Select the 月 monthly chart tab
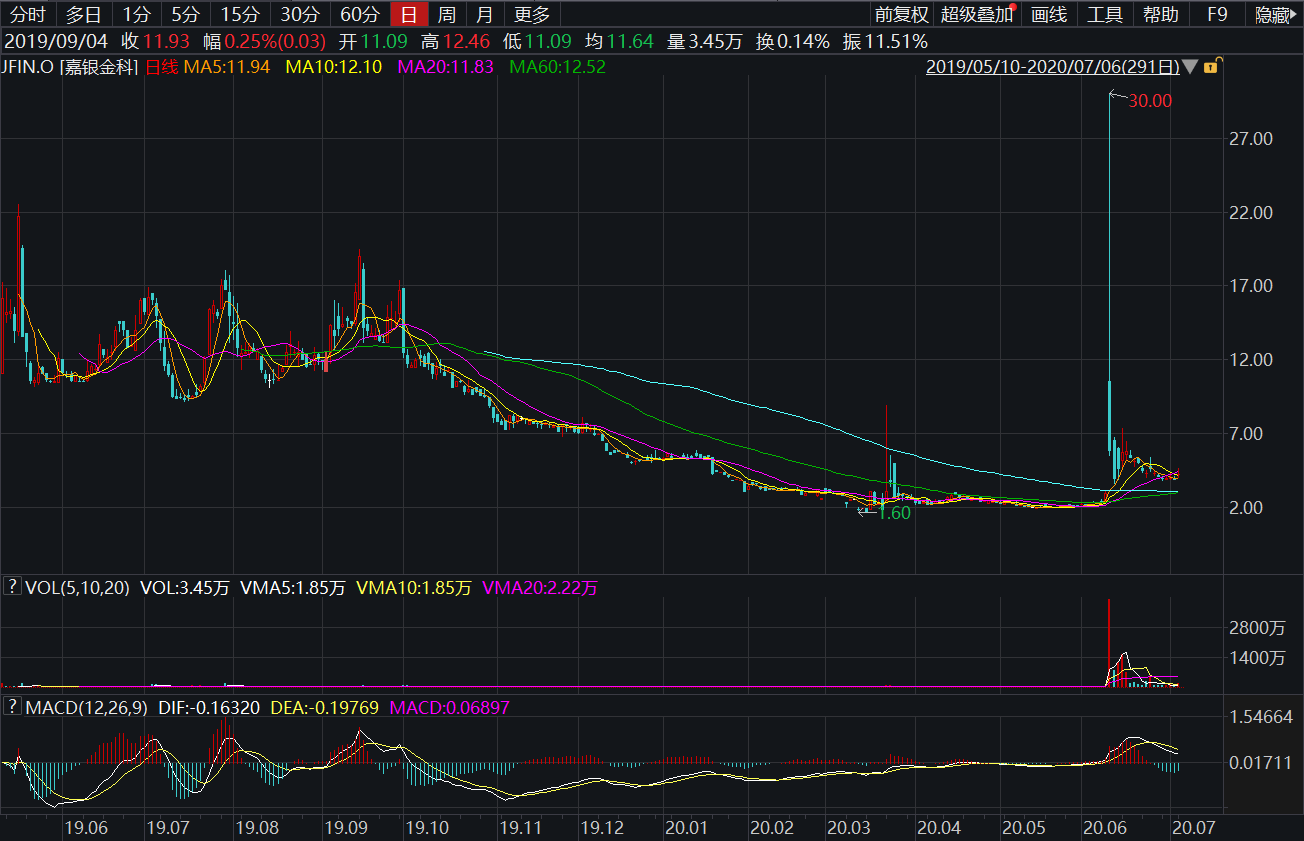The width and height of the screenshot is (1304, 841). pyautogui.click(x=484, y=14)
